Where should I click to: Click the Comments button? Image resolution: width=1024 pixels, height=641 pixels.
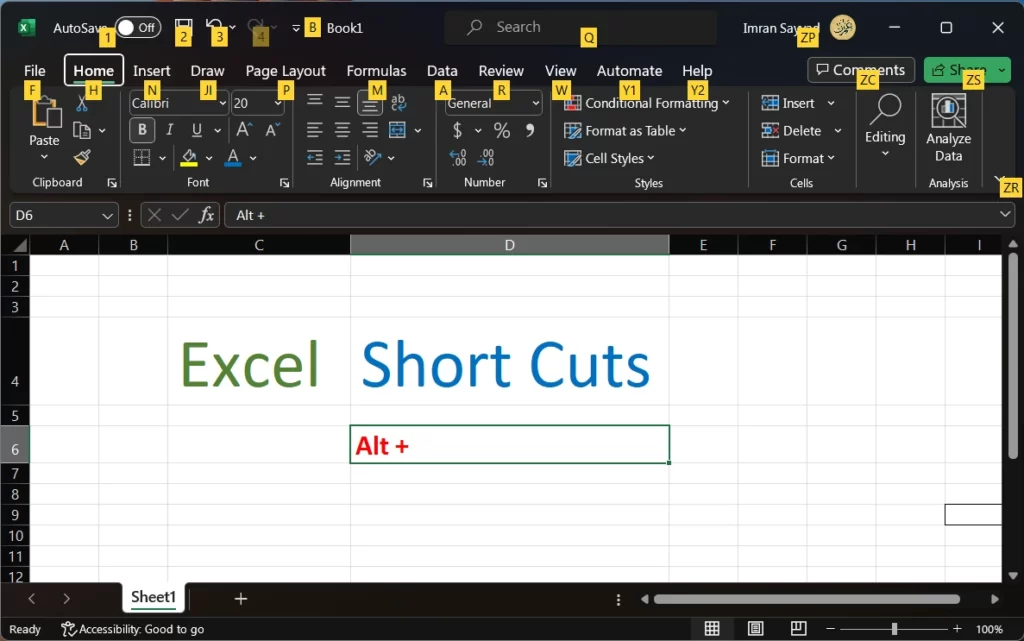pyautogui.click(x=861, y=70)
